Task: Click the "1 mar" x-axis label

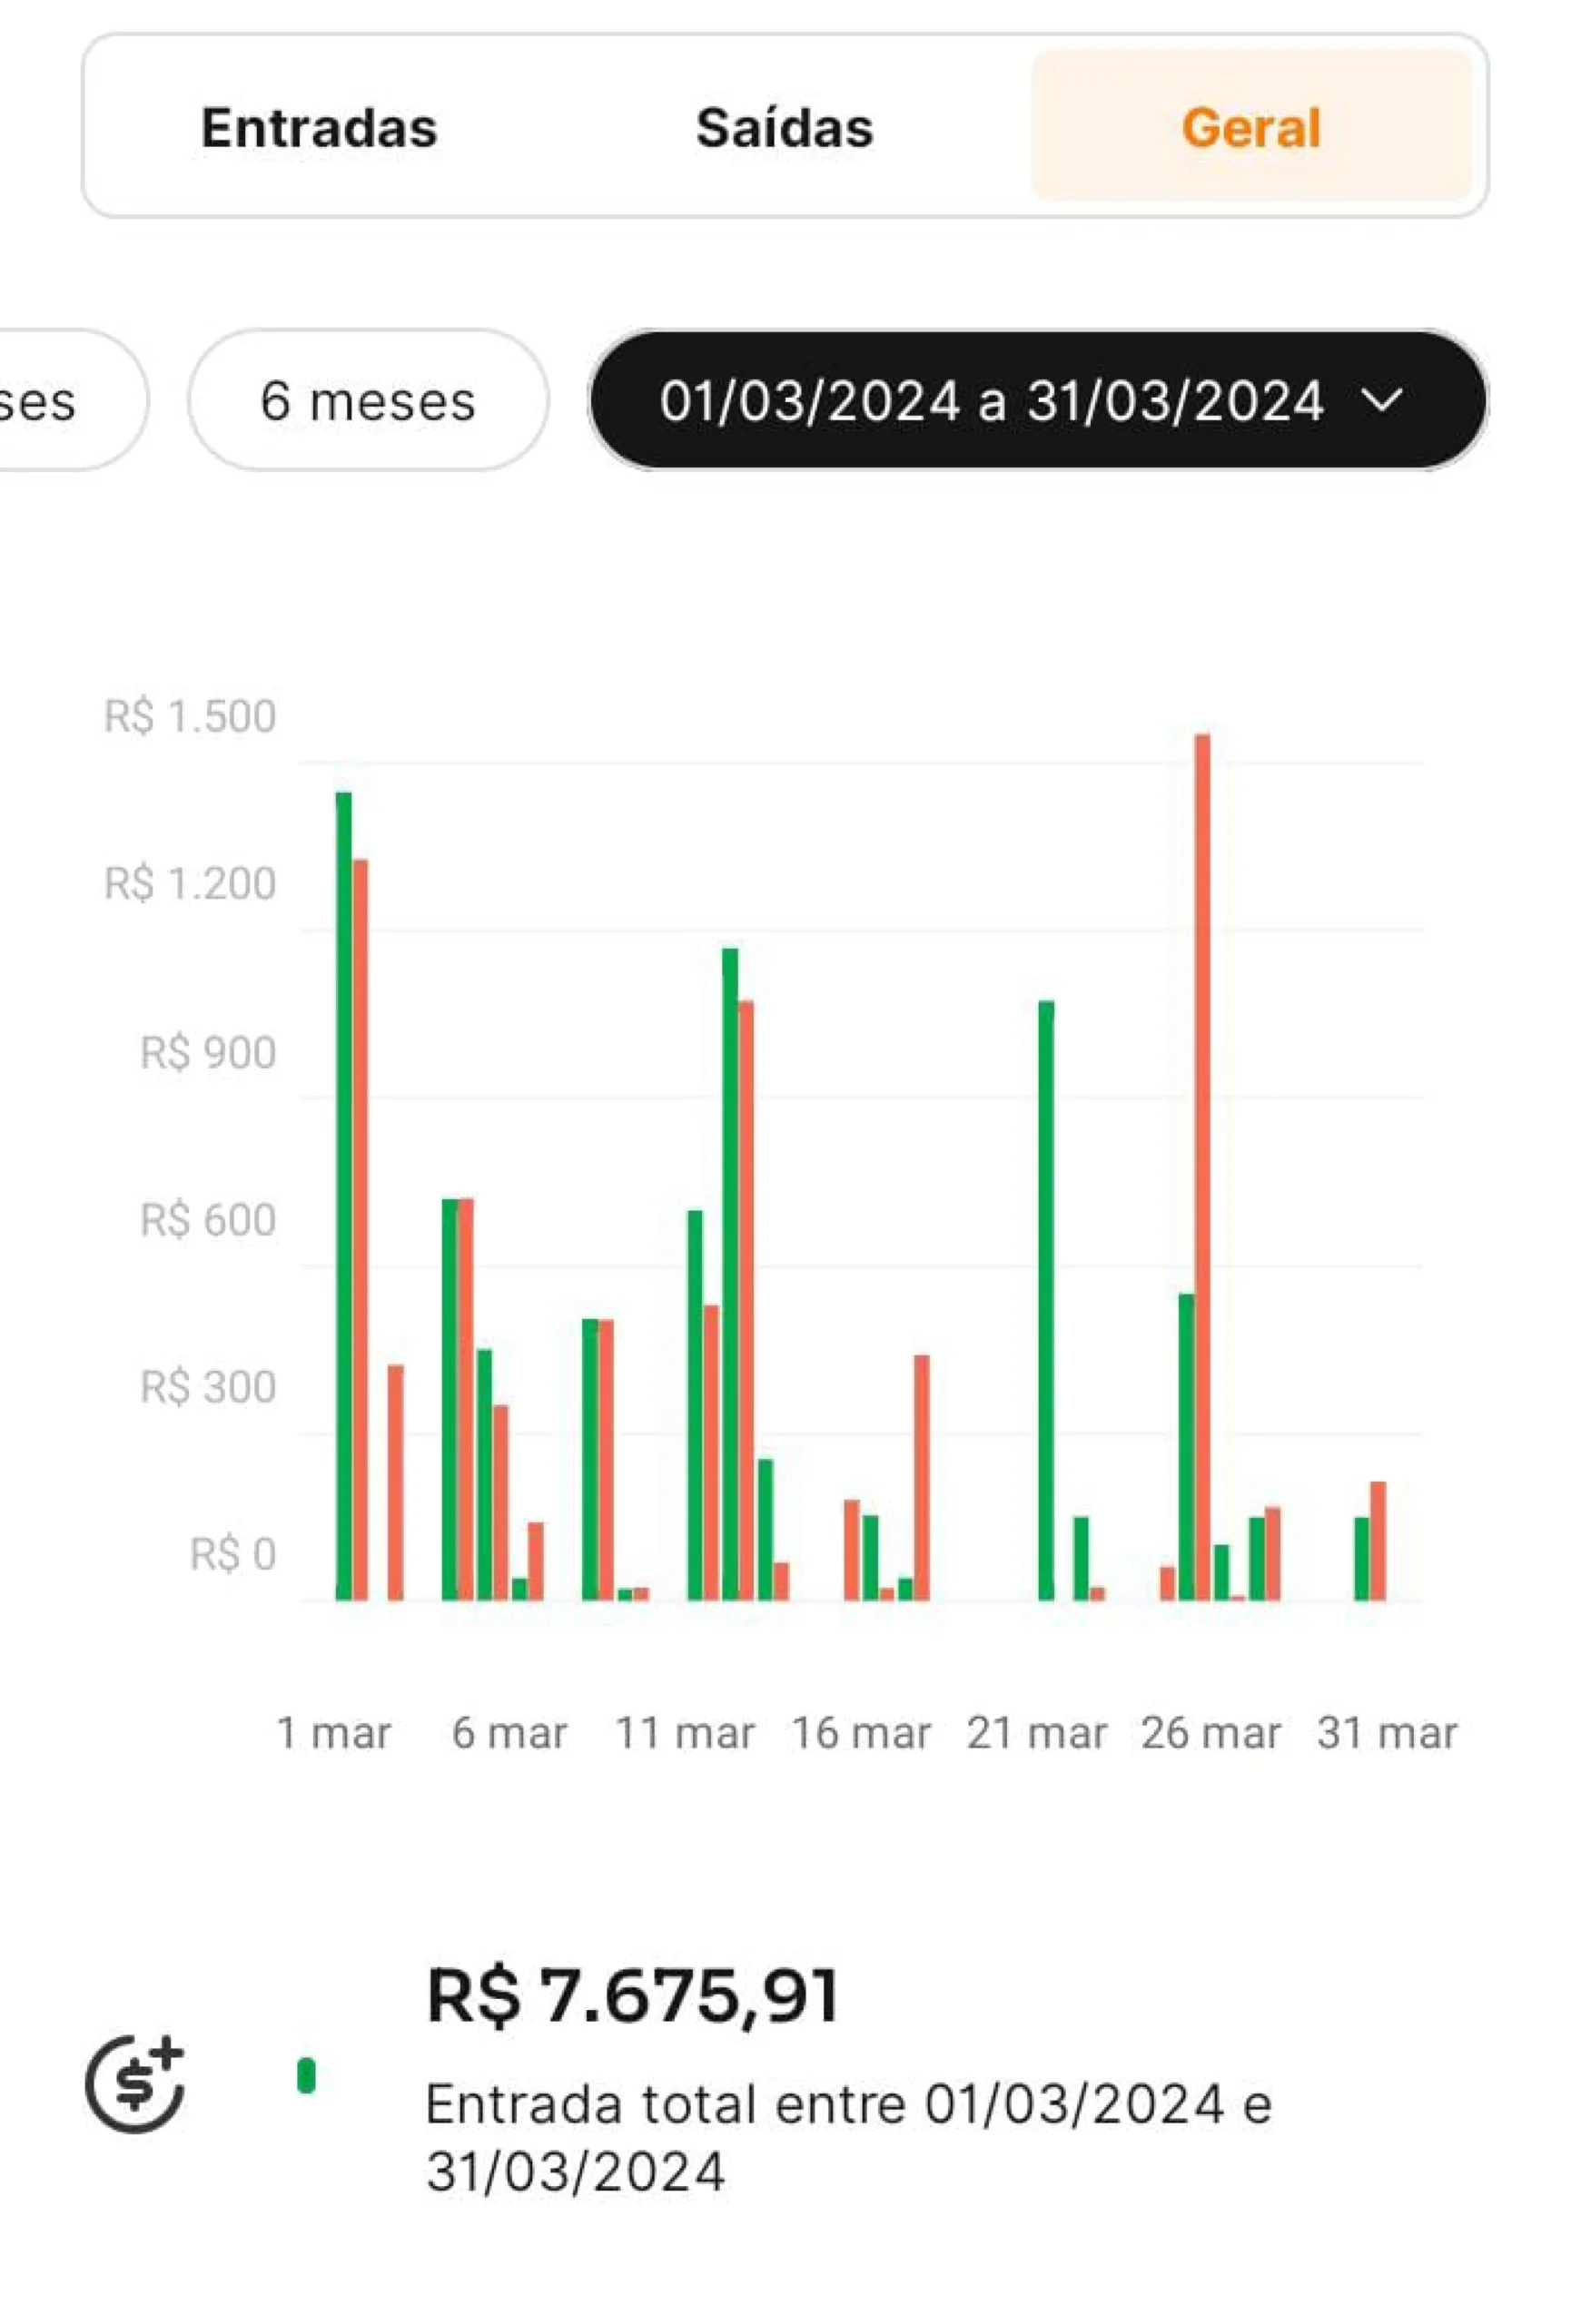Action: [333, 1733]
